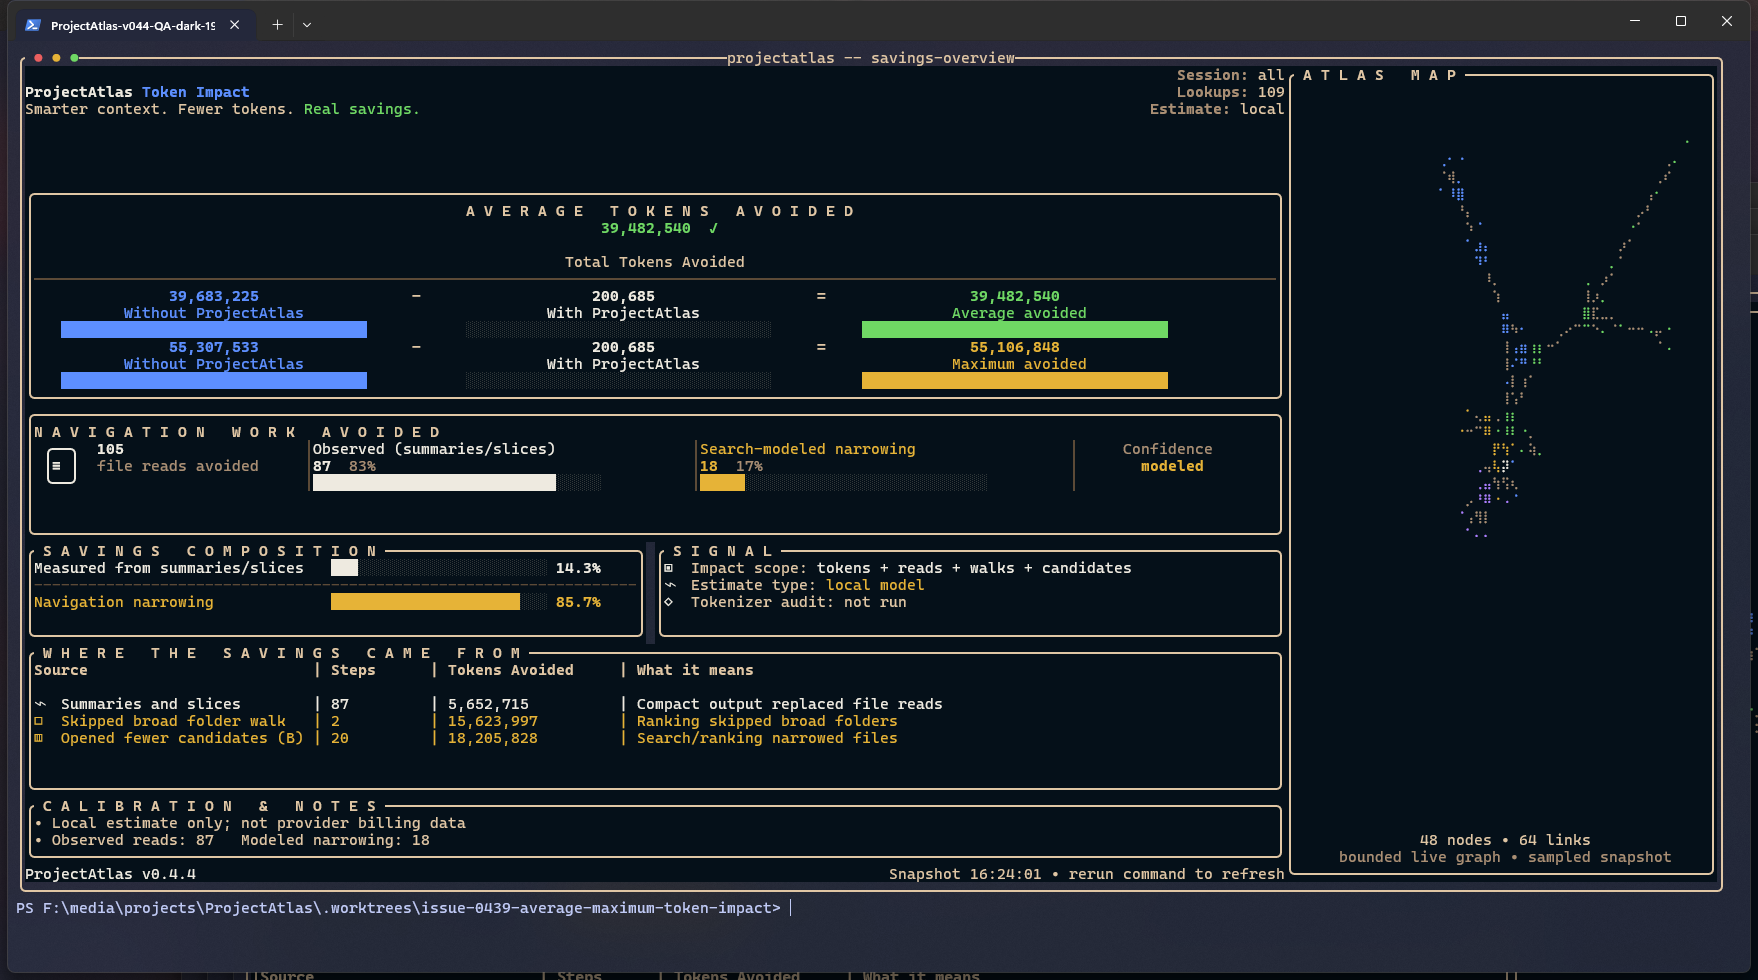Click the '55,106,848' maximum avoided value
The height and width of the screenshot is (980, 1758).
pos(1015,347)
